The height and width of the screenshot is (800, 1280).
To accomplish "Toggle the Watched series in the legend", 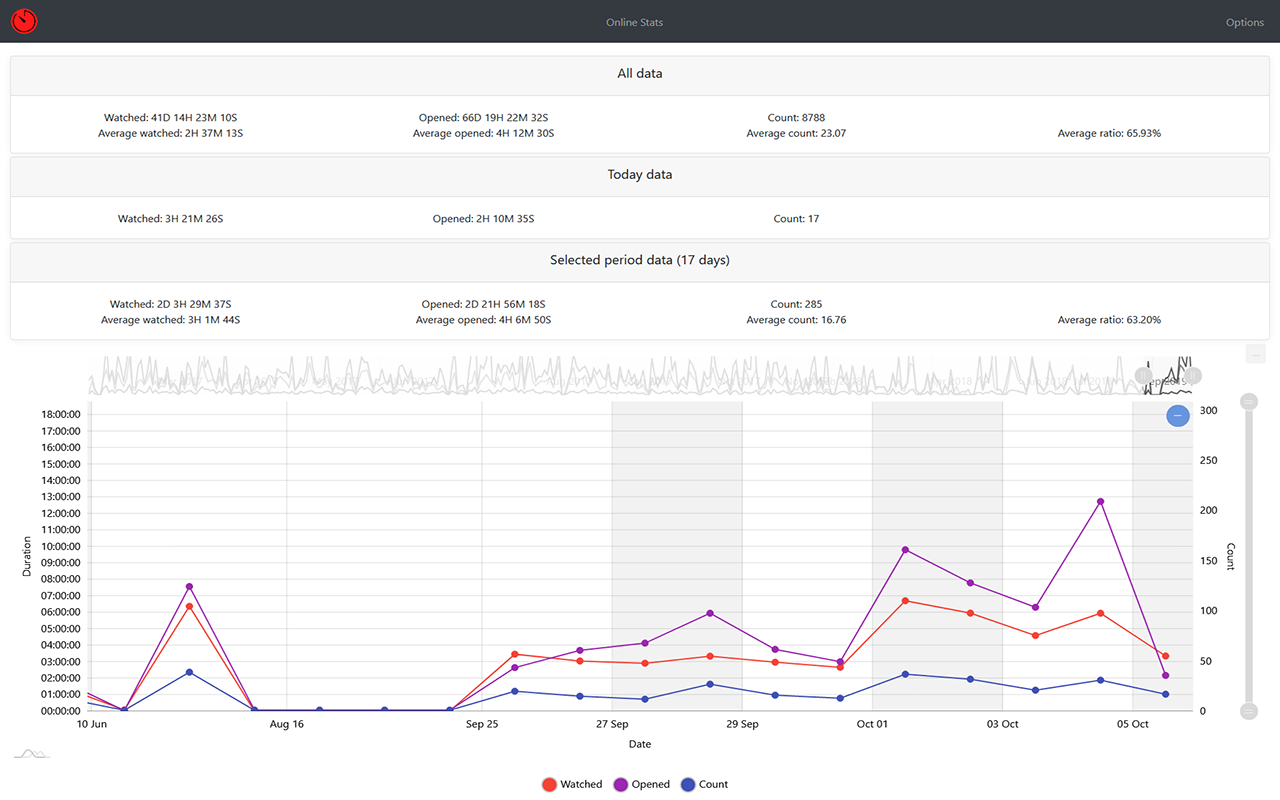I will tap(572, 785).
